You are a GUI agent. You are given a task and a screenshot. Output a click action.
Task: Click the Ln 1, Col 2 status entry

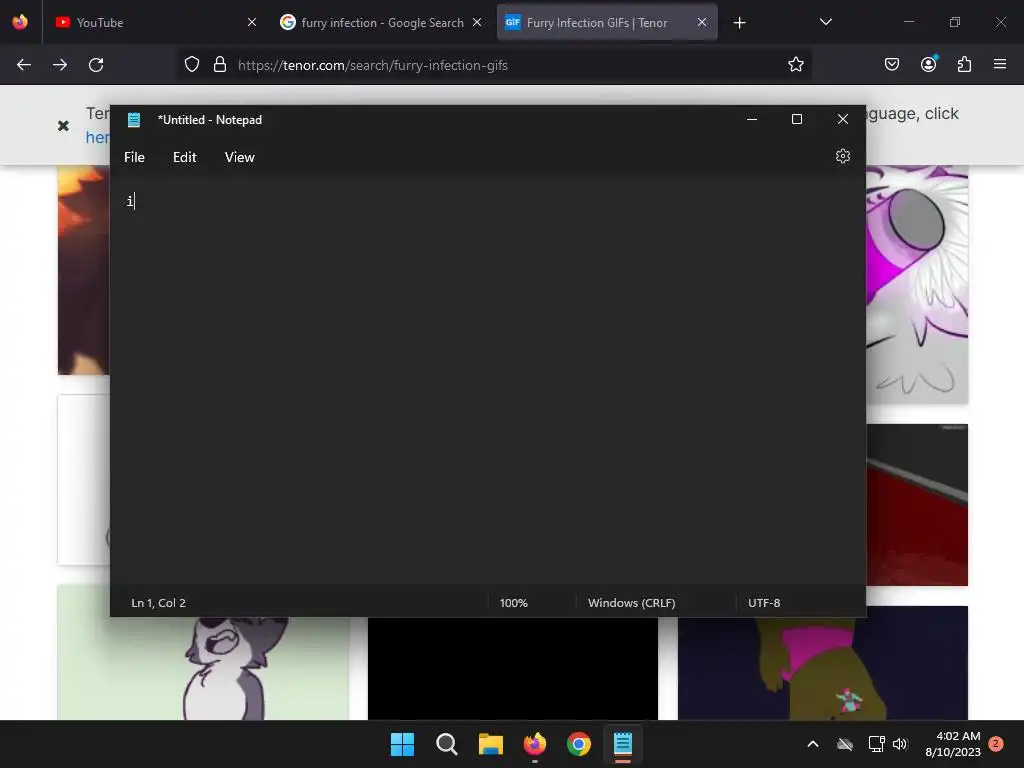[159, 603]
